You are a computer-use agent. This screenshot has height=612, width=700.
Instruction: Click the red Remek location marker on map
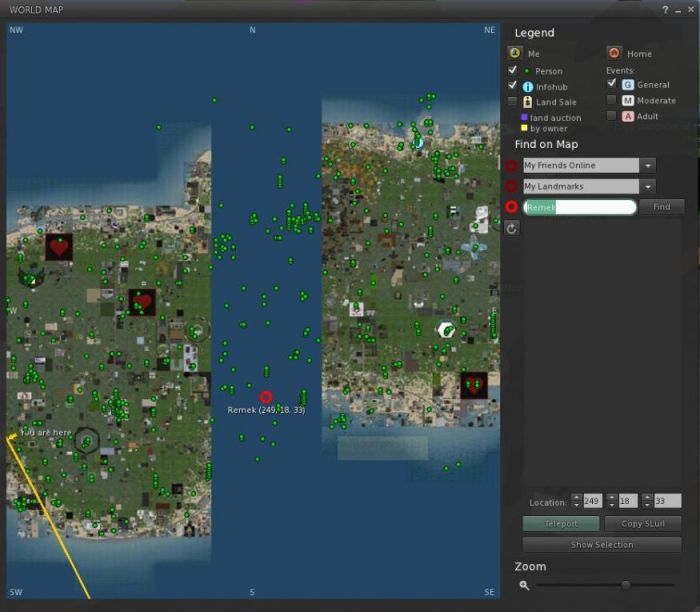point(266,397)
